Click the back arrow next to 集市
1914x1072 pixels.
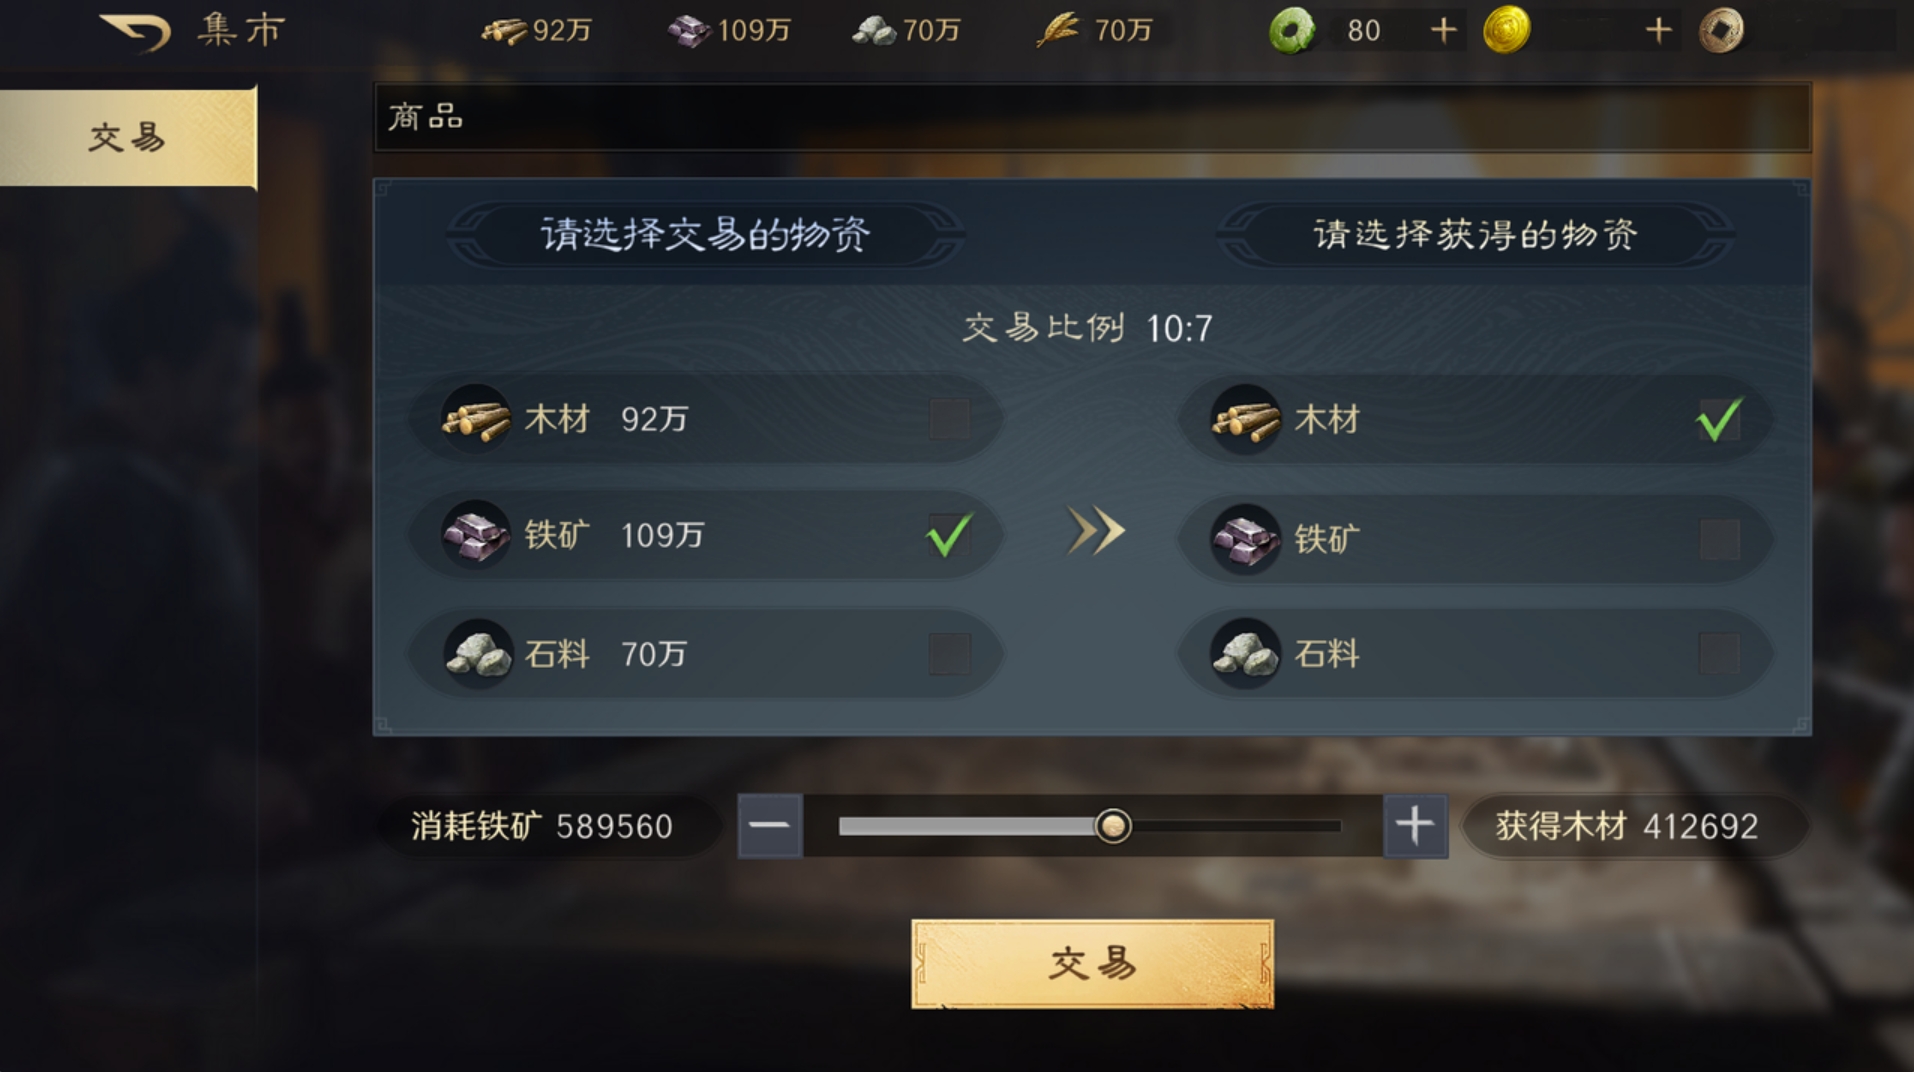[135, 31]
